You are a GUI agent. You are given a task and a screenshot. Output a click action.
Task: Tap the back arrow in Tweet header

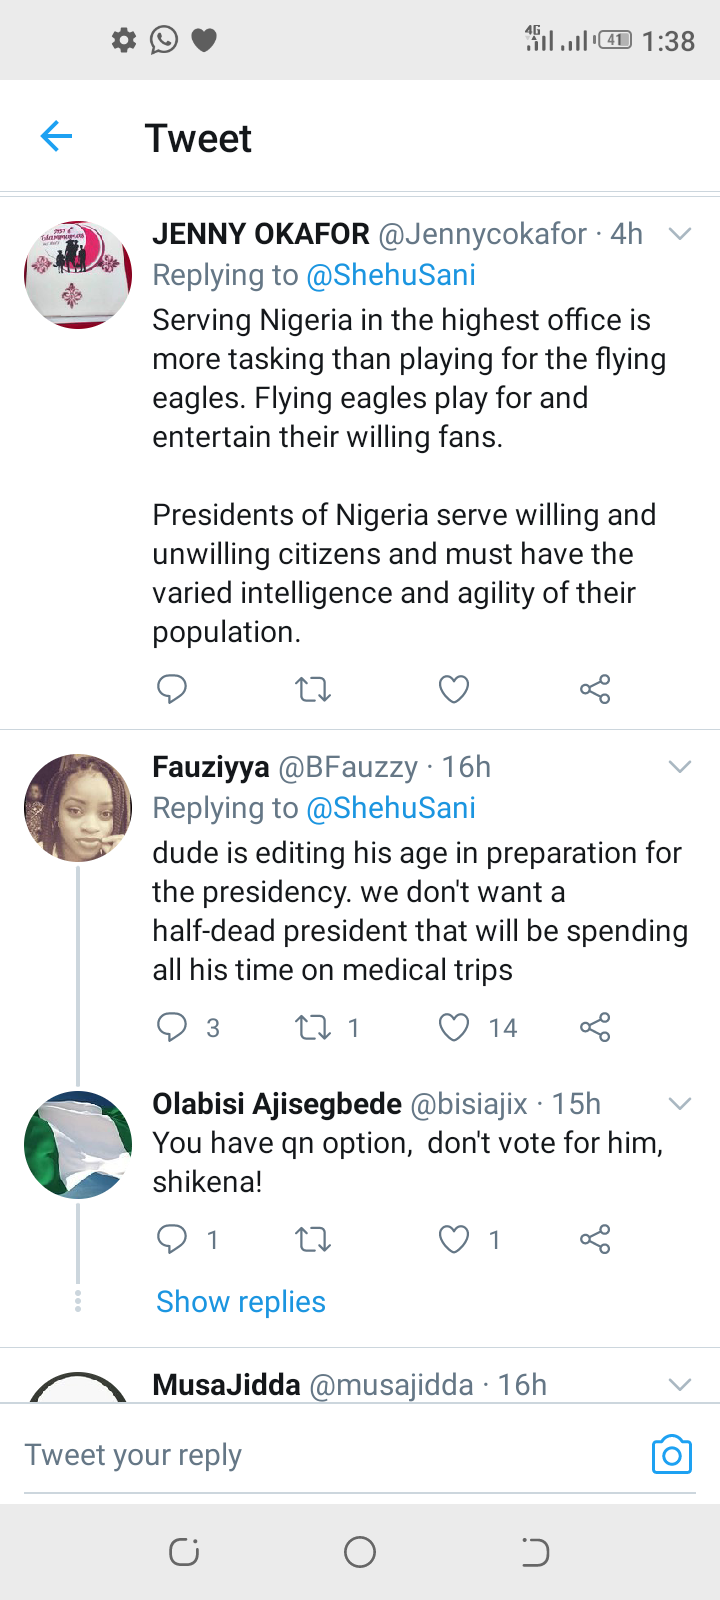point(57,136)
